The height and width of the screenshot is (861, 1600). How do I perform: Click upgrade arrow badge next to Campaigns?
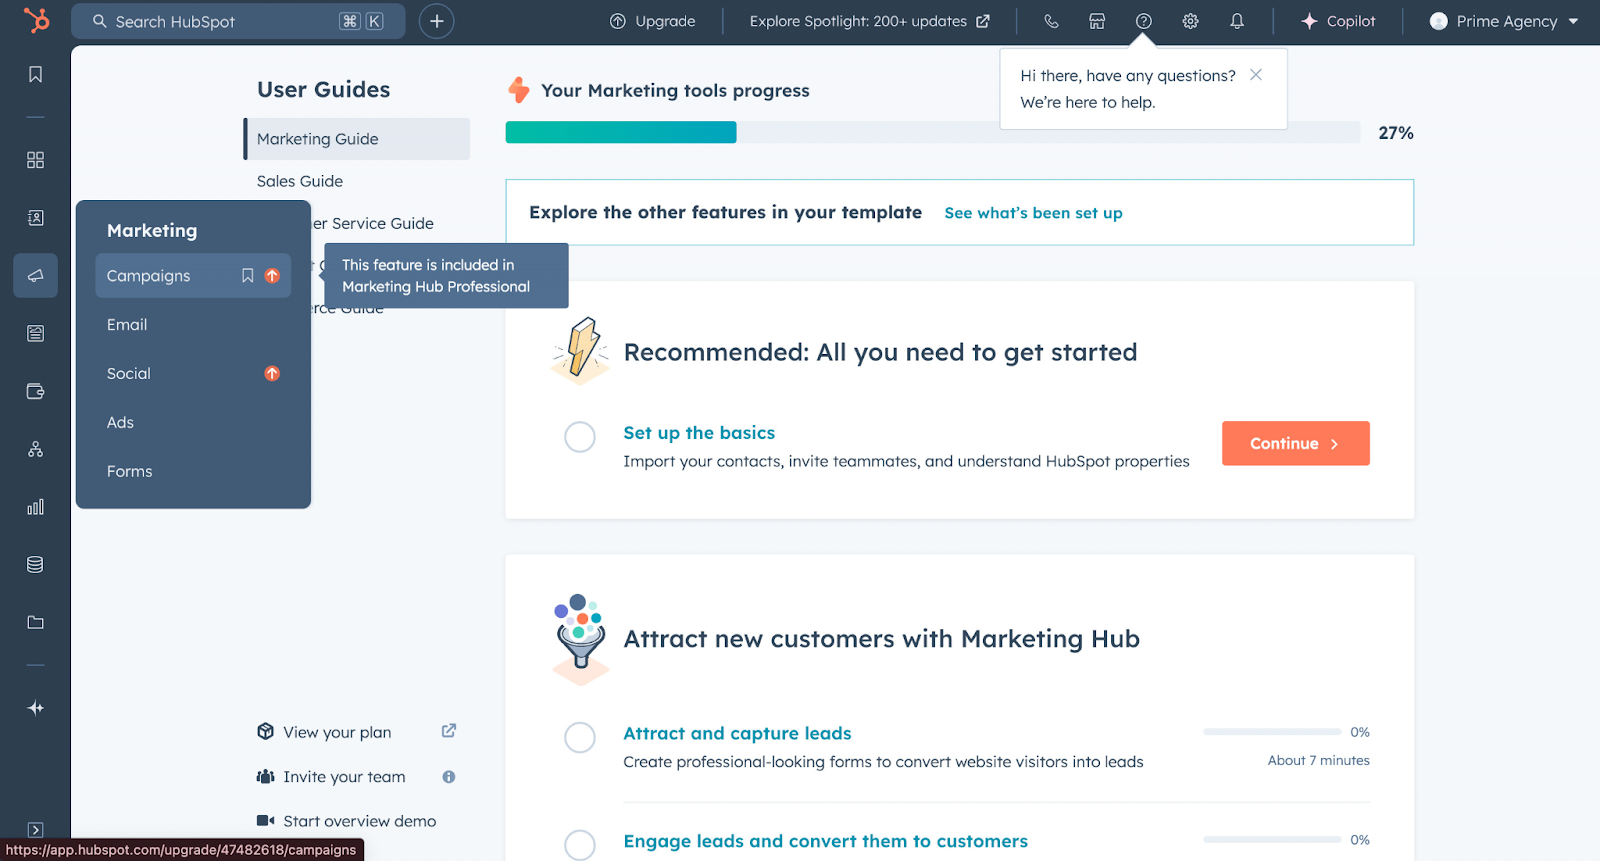point(272,276)
